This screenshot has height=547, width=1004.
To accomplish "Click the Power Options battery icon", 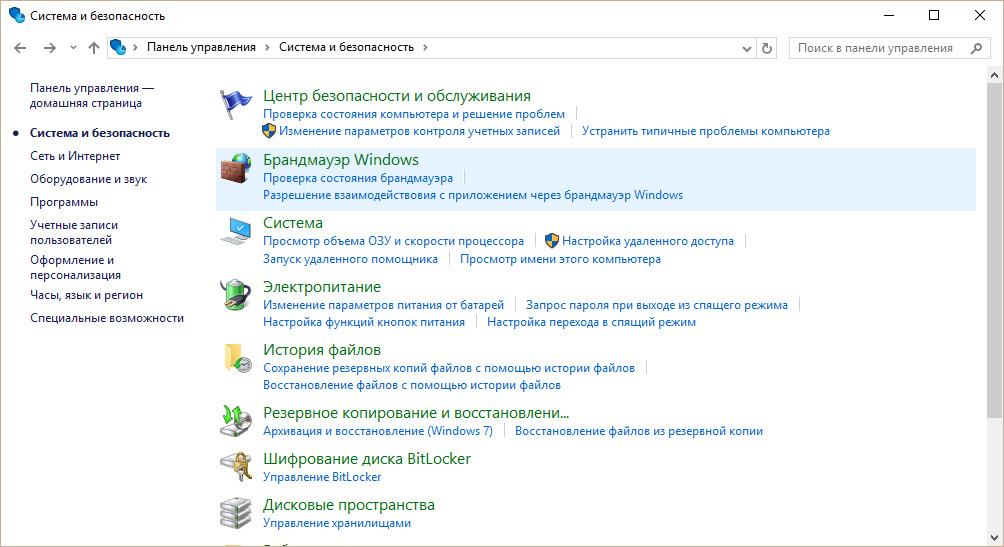I will [236, 295].
